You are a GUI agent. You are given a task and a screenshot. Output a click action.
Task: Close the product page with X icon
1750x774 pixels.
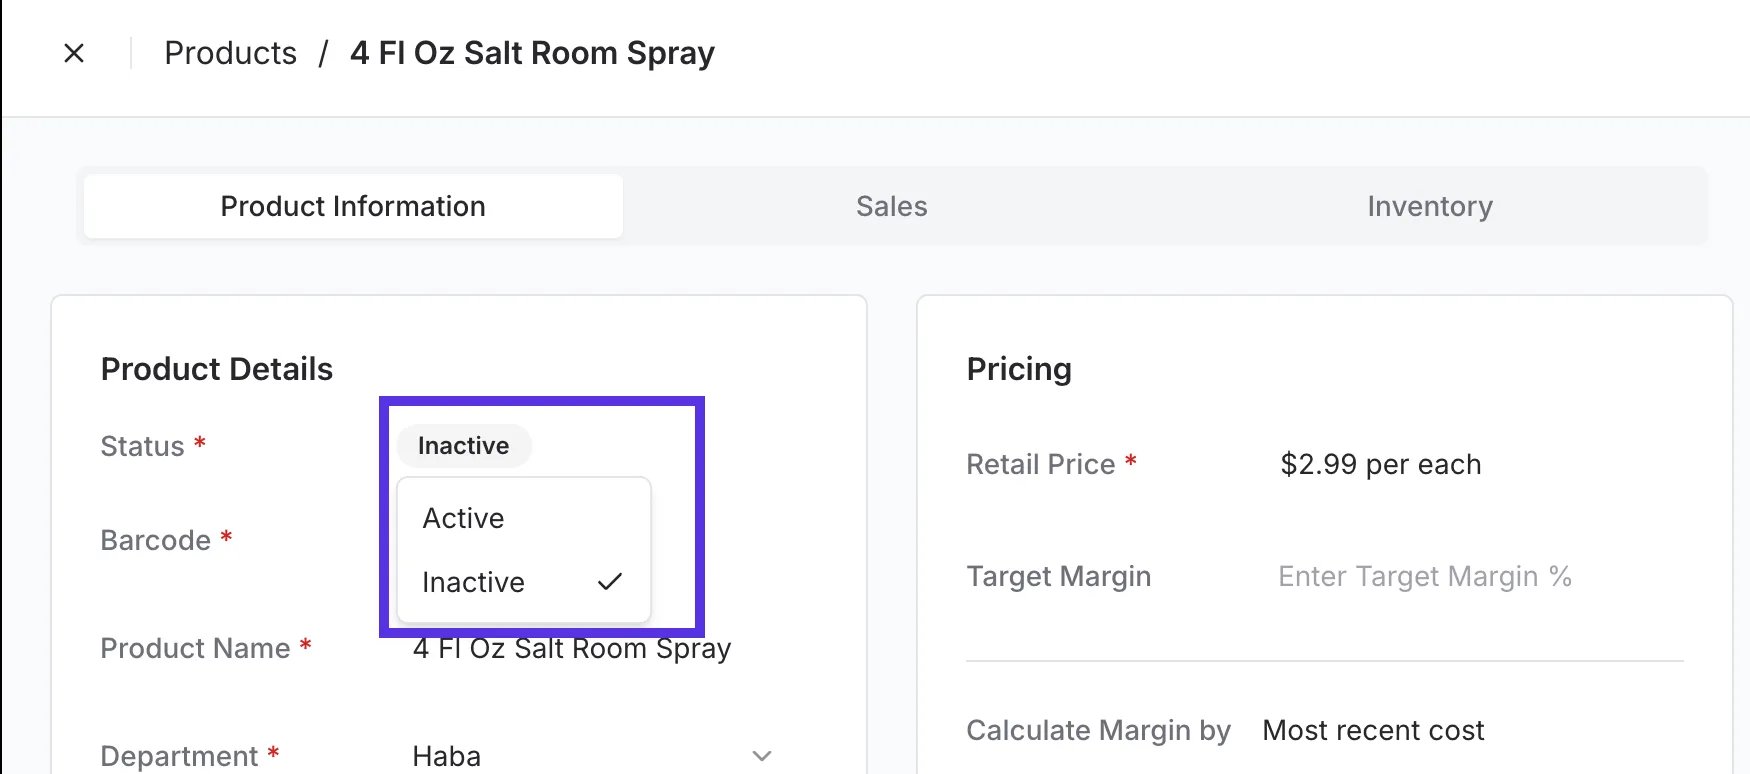point(74,53)
